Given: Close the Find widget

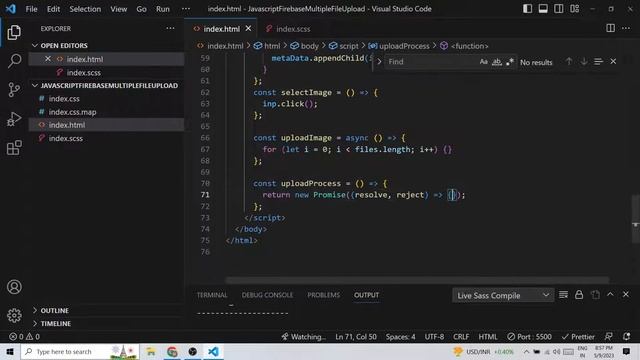Looking at the screenshot, I should click(x=613, y=62).
